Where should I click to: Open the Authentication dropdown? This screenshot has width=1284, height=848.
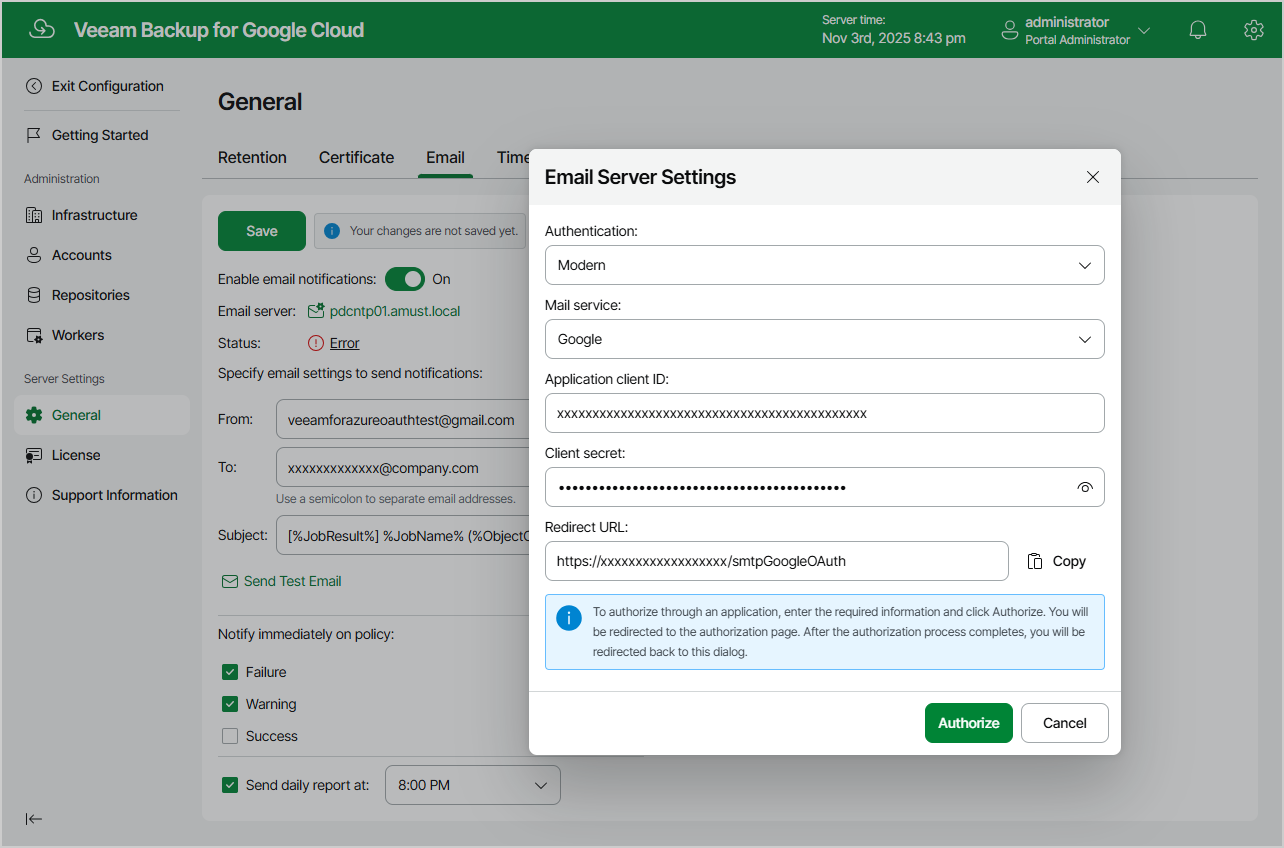[x=825, y=265]
